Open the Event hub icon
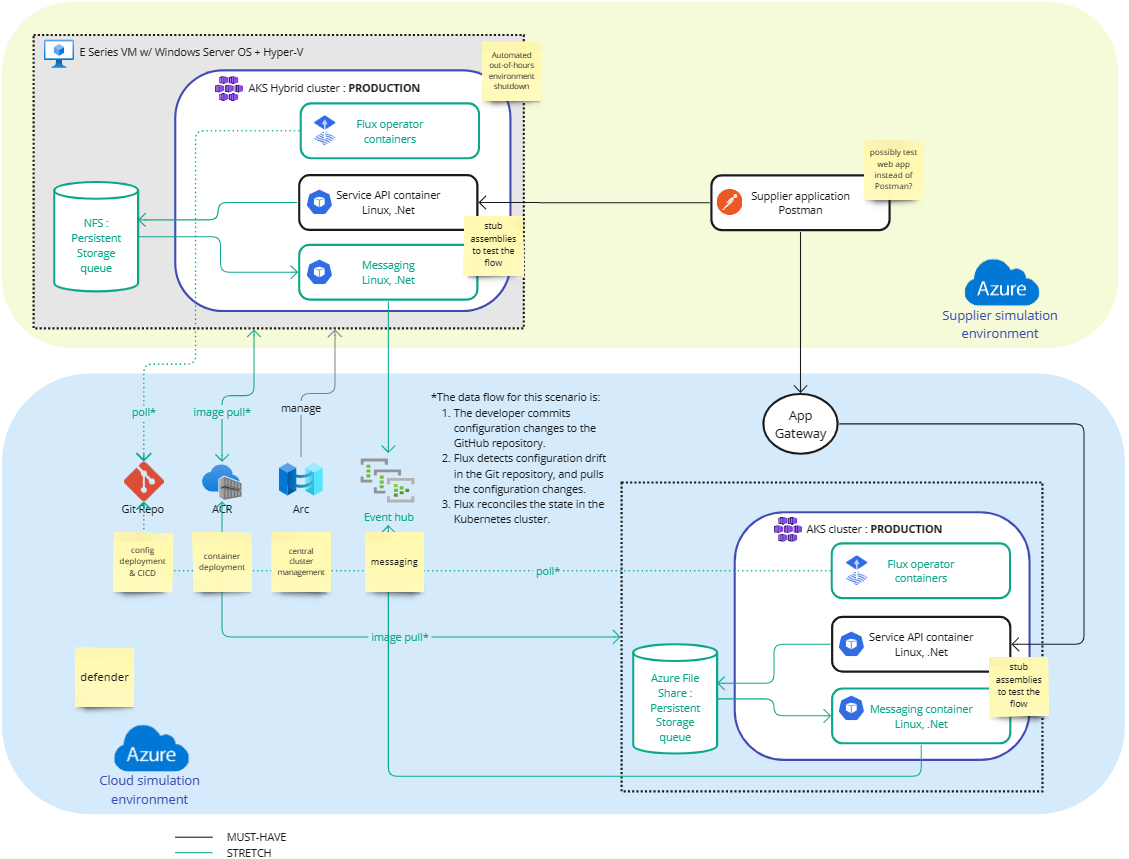The image size is (1129, 859). pyautogui.click(x=385, y=481)
